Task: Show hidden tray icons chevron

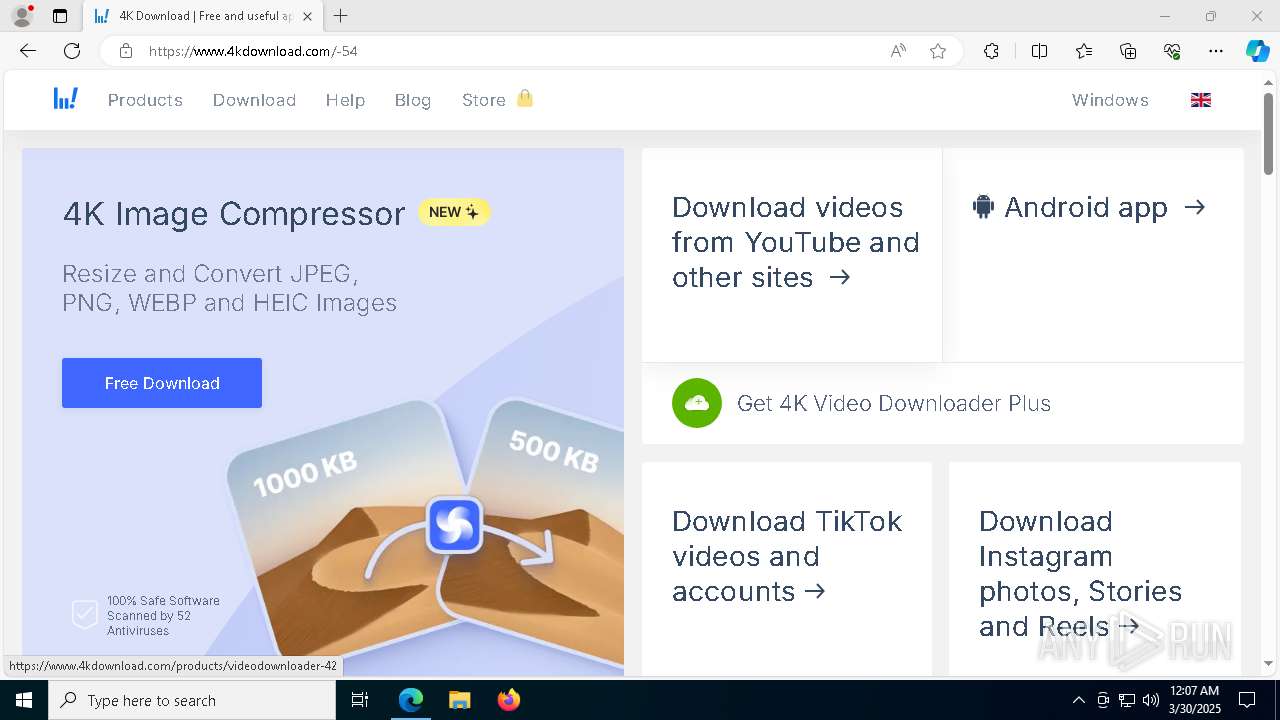Action: coord(1078,700)
